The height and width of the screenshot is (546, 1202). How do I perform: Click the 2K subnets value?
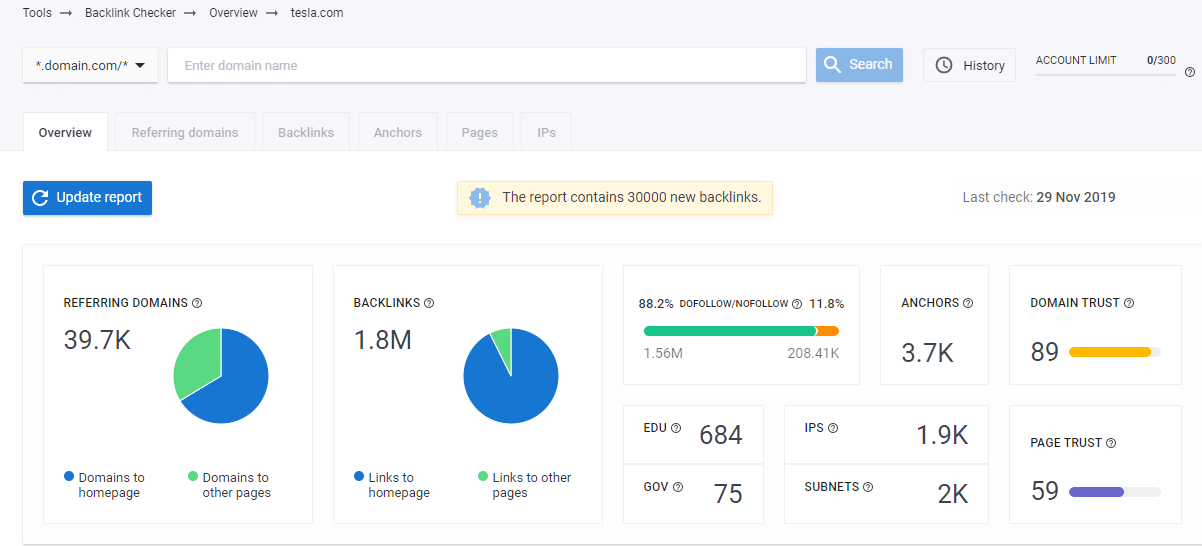tap(952, 494)
